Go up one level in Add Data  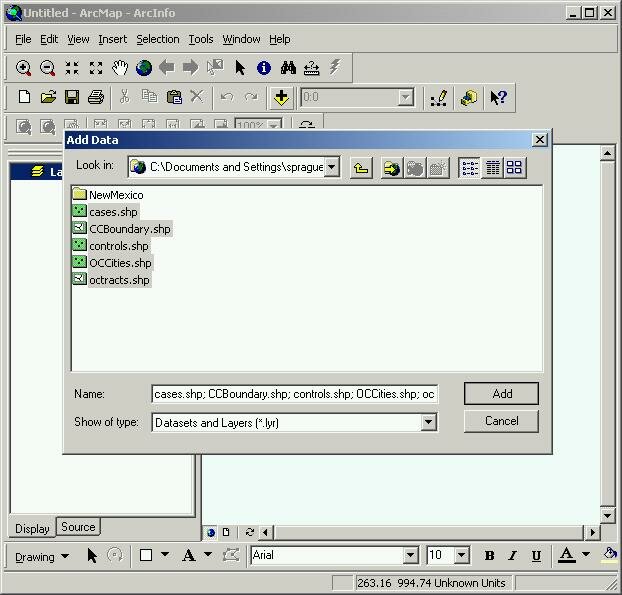click(x=361, y=168)
